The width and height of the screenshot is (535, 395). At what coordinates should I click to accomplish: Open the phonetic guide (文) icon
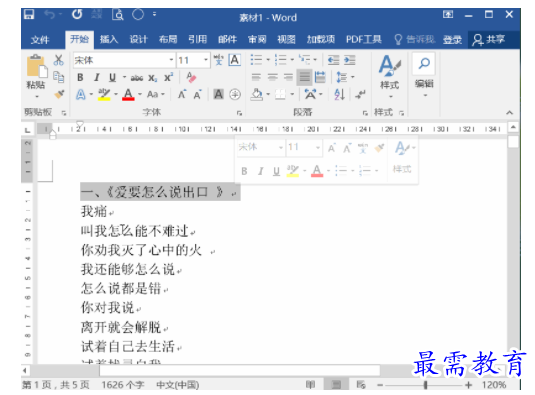click(x=218, y=60)
